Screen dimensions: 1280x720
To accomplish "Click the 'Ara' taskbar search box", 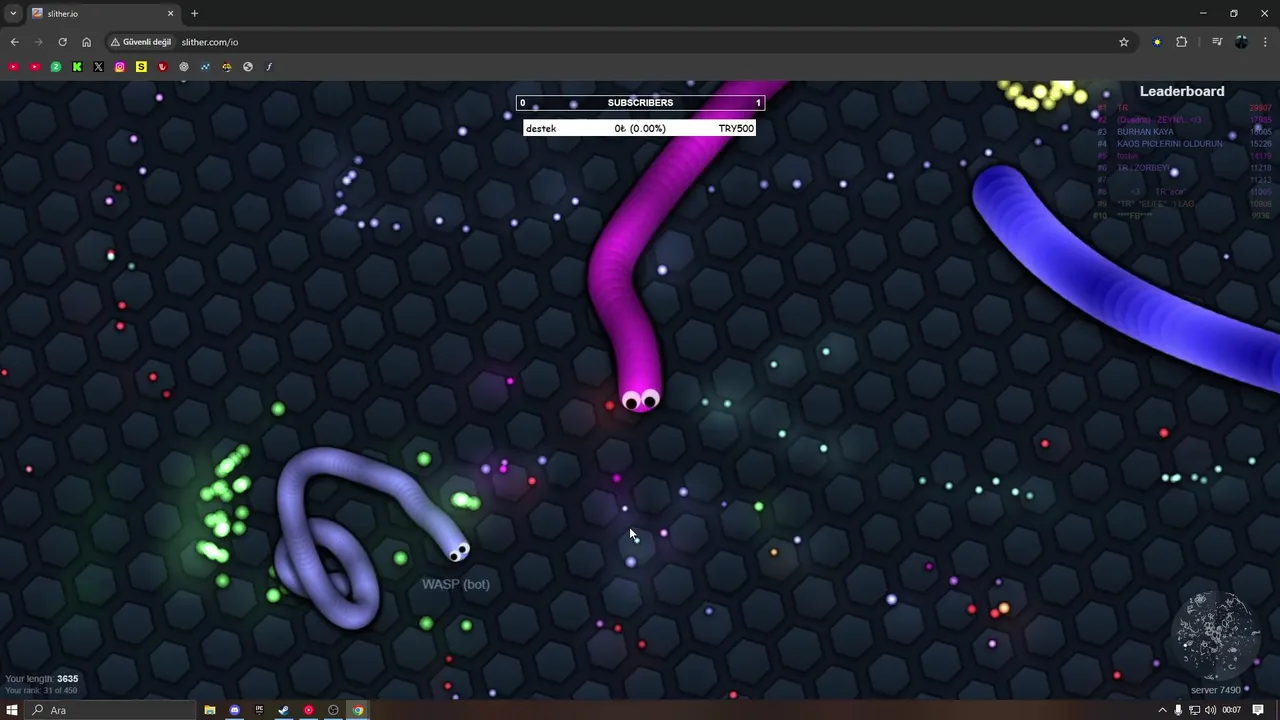I will pyautogui.click(x=110, y=710).
